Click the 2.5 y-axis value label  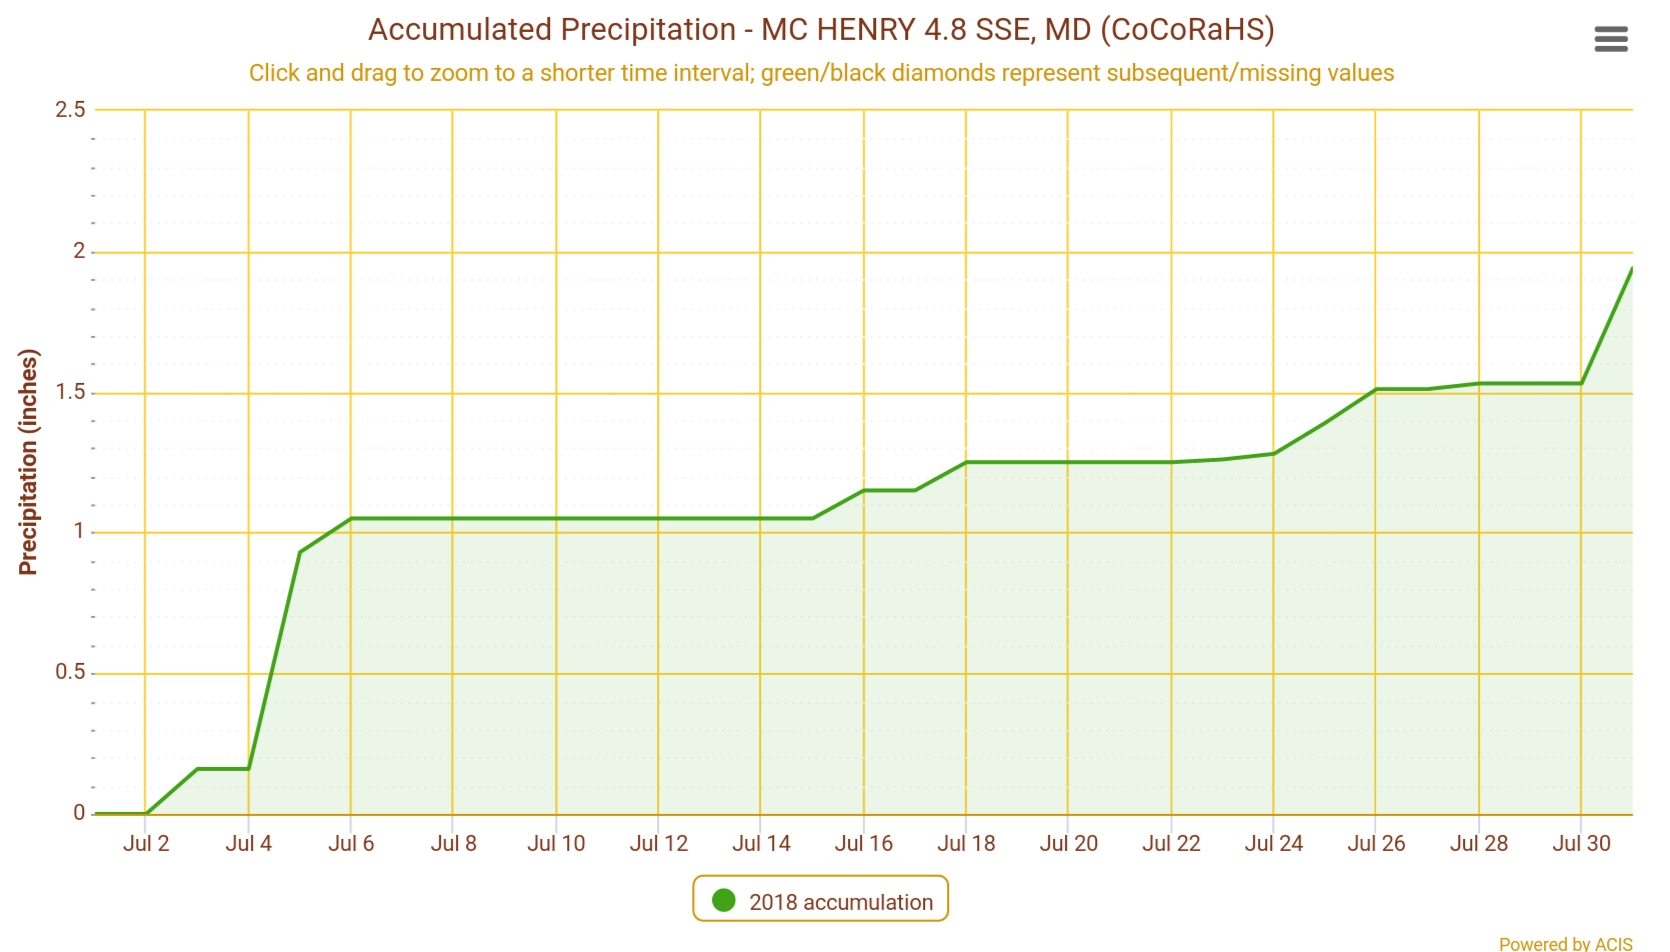click(x=70, y=110)
